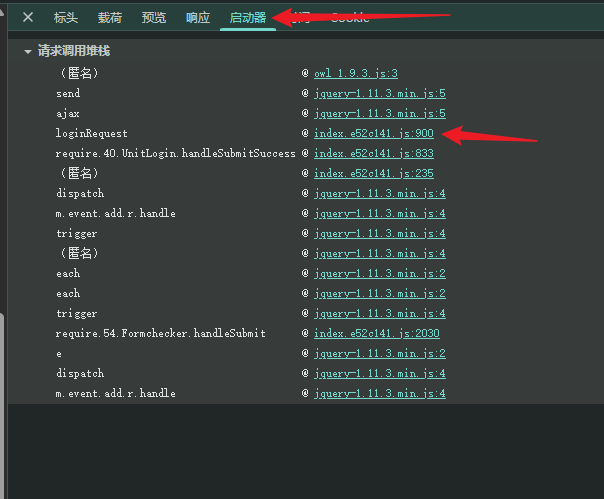
Task: Collapse the 请求调用堆栈 section
Action: [x=27, y=52]
